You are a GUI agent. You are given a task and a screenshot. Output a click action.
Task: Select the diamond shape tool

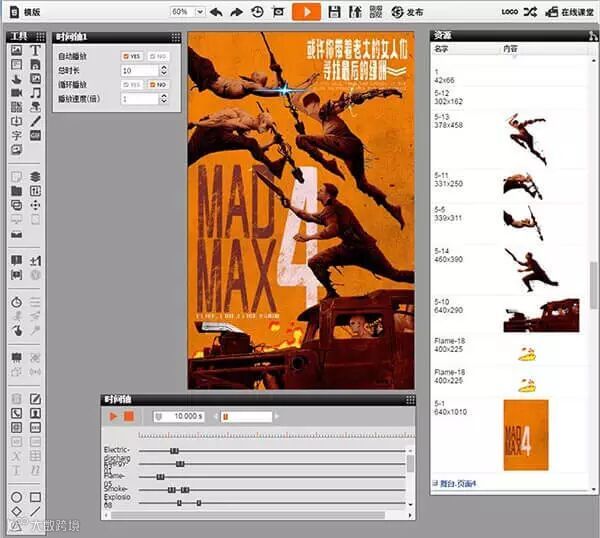pos(16,511)
